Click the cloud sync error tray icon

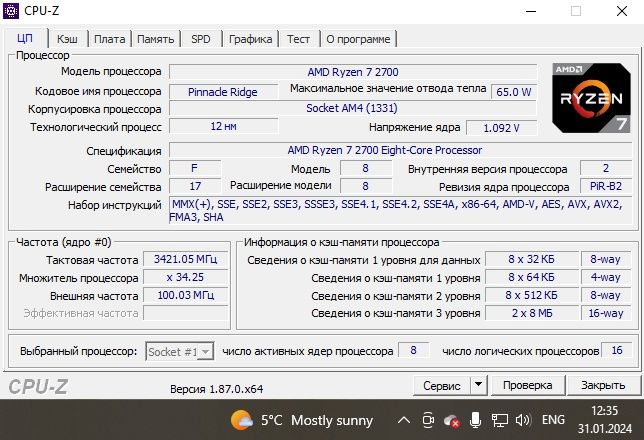point(451,421)
